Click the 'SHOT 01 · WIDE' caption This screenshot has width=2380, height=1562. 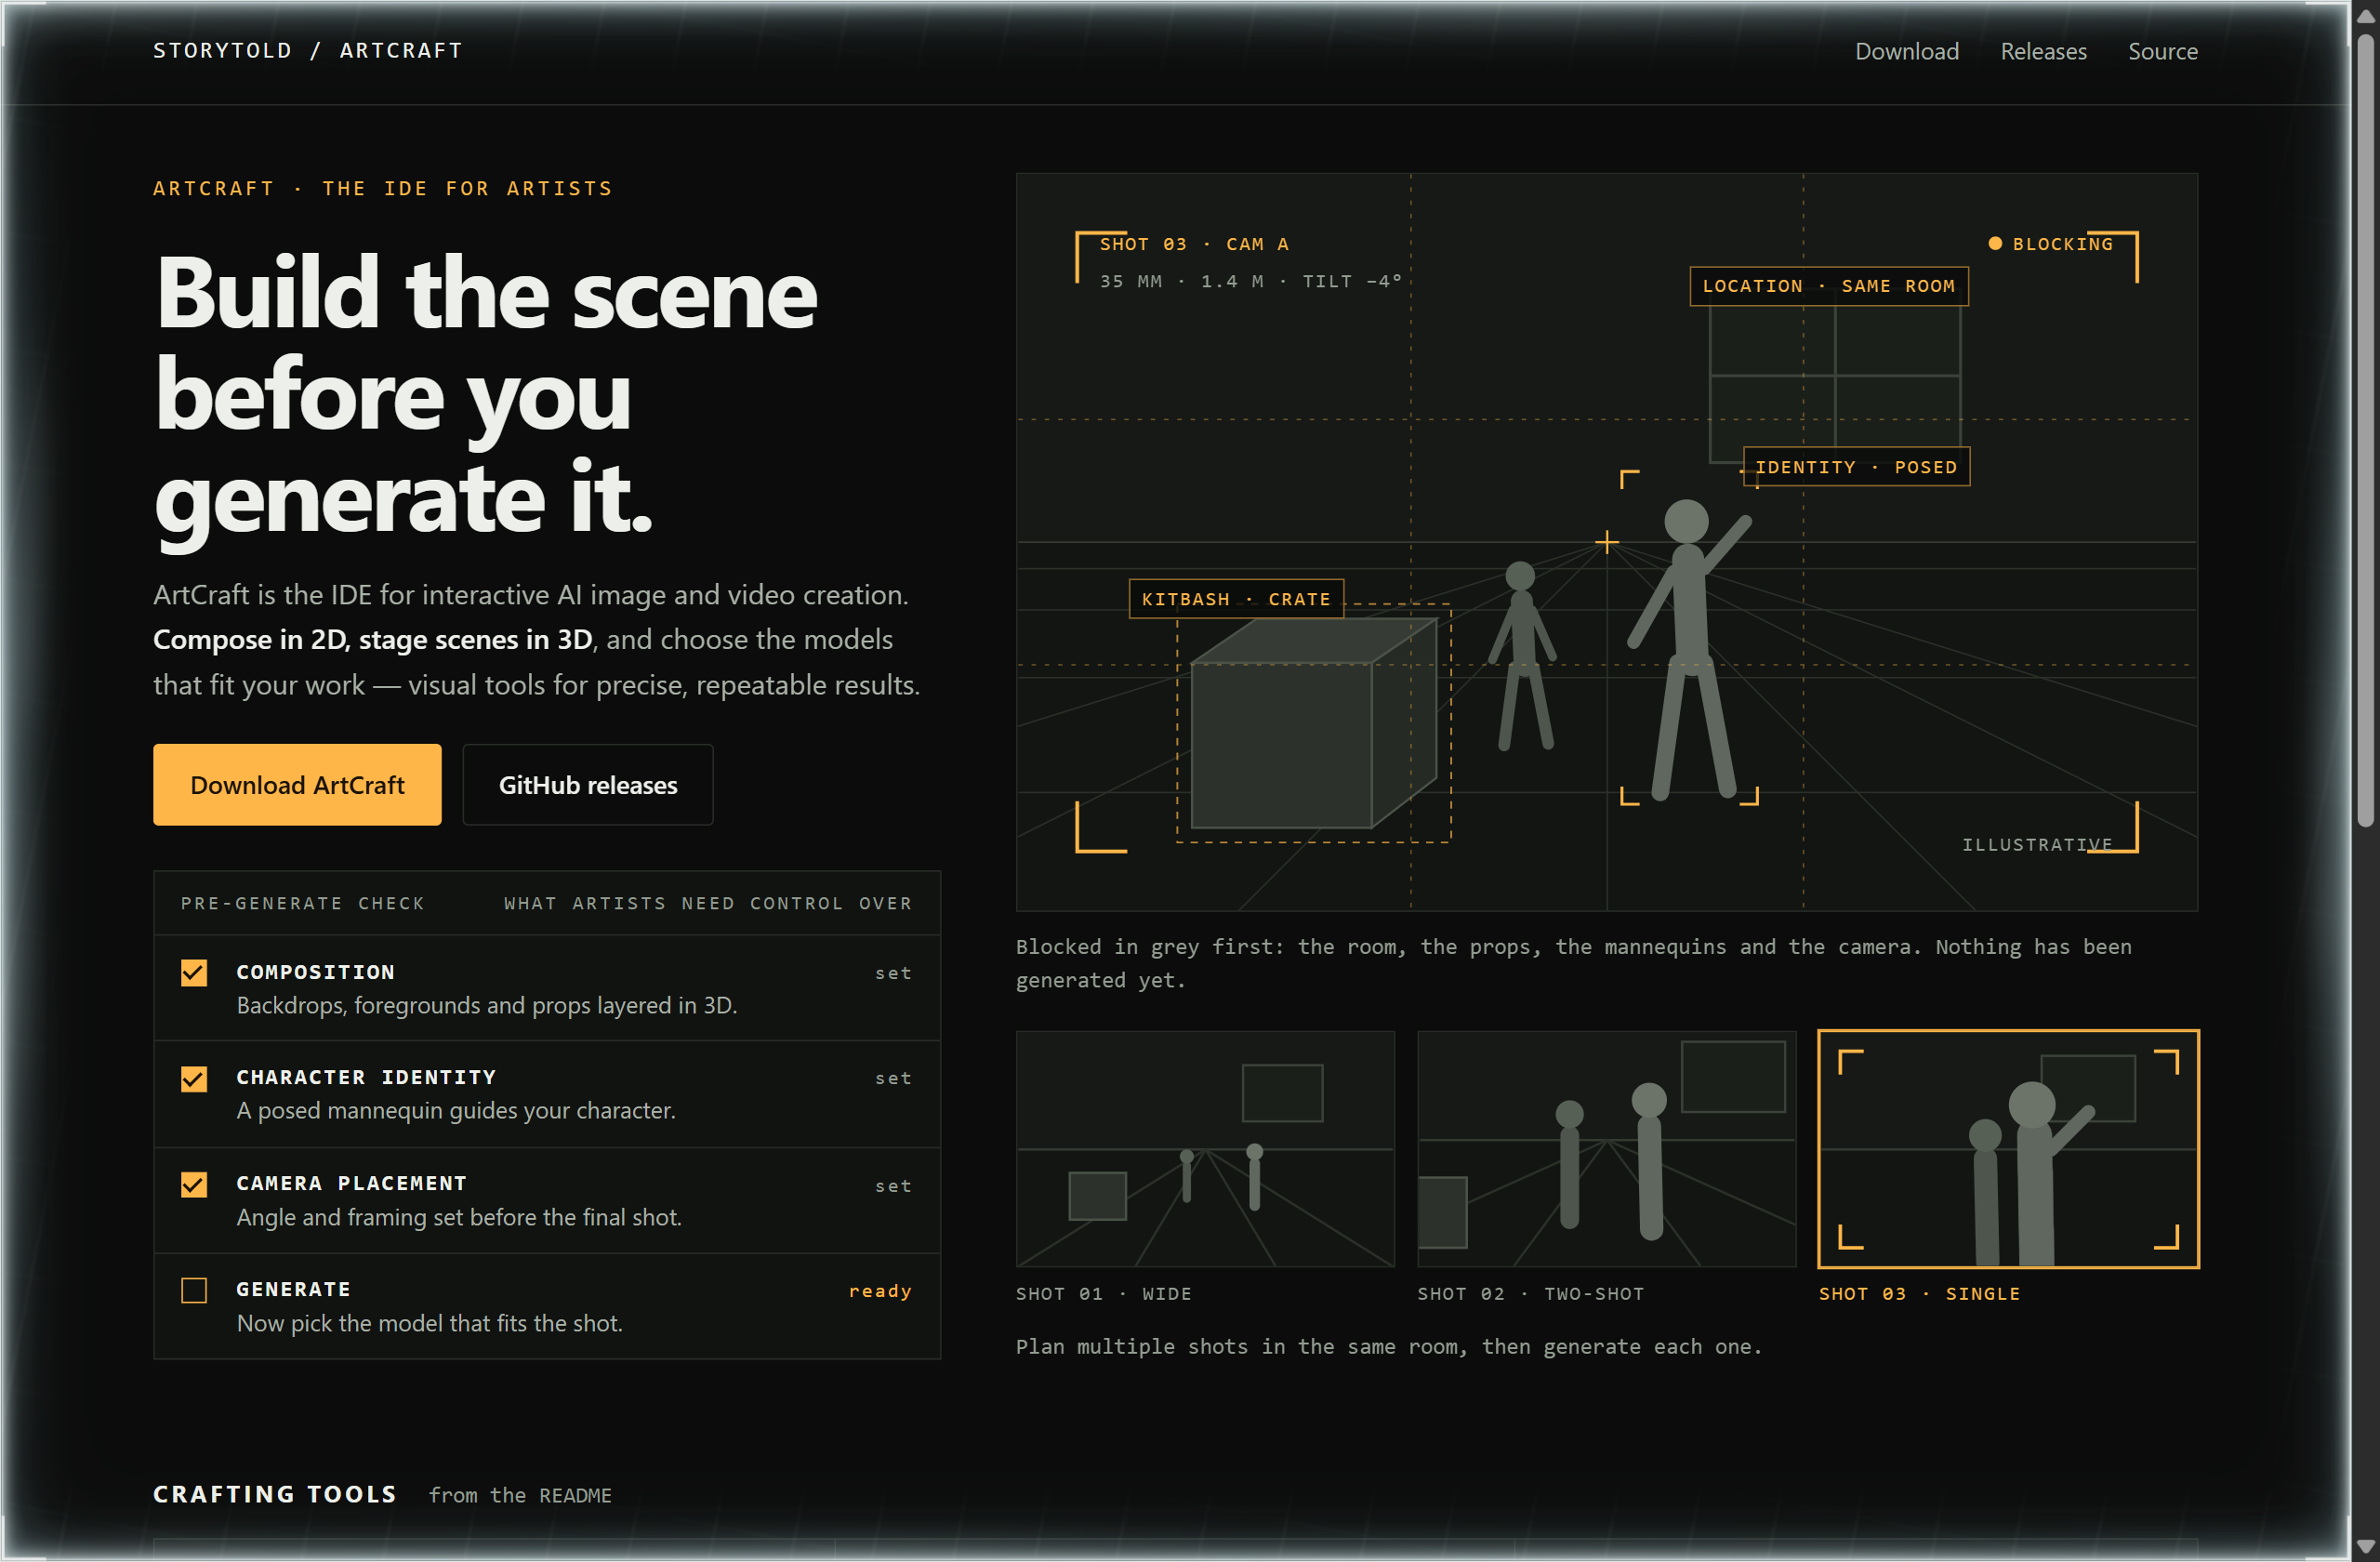(x=1103, y=1293)
